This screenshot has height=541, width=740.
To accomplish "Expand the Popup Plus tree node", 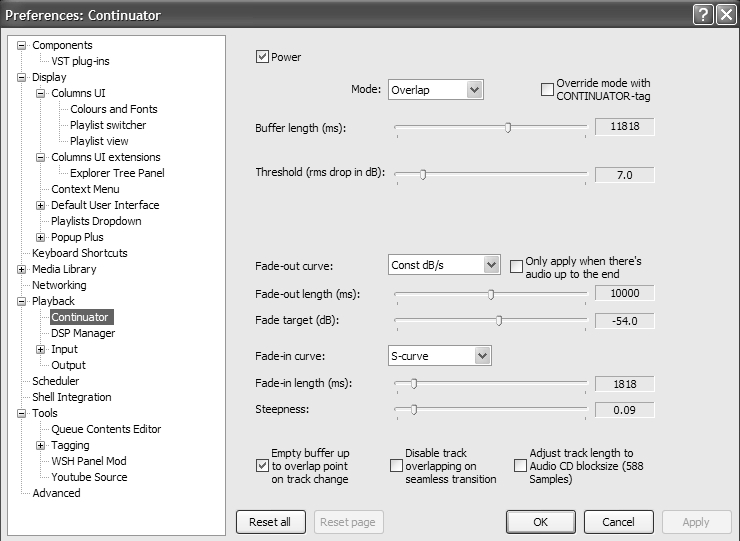I will (41, 237).
